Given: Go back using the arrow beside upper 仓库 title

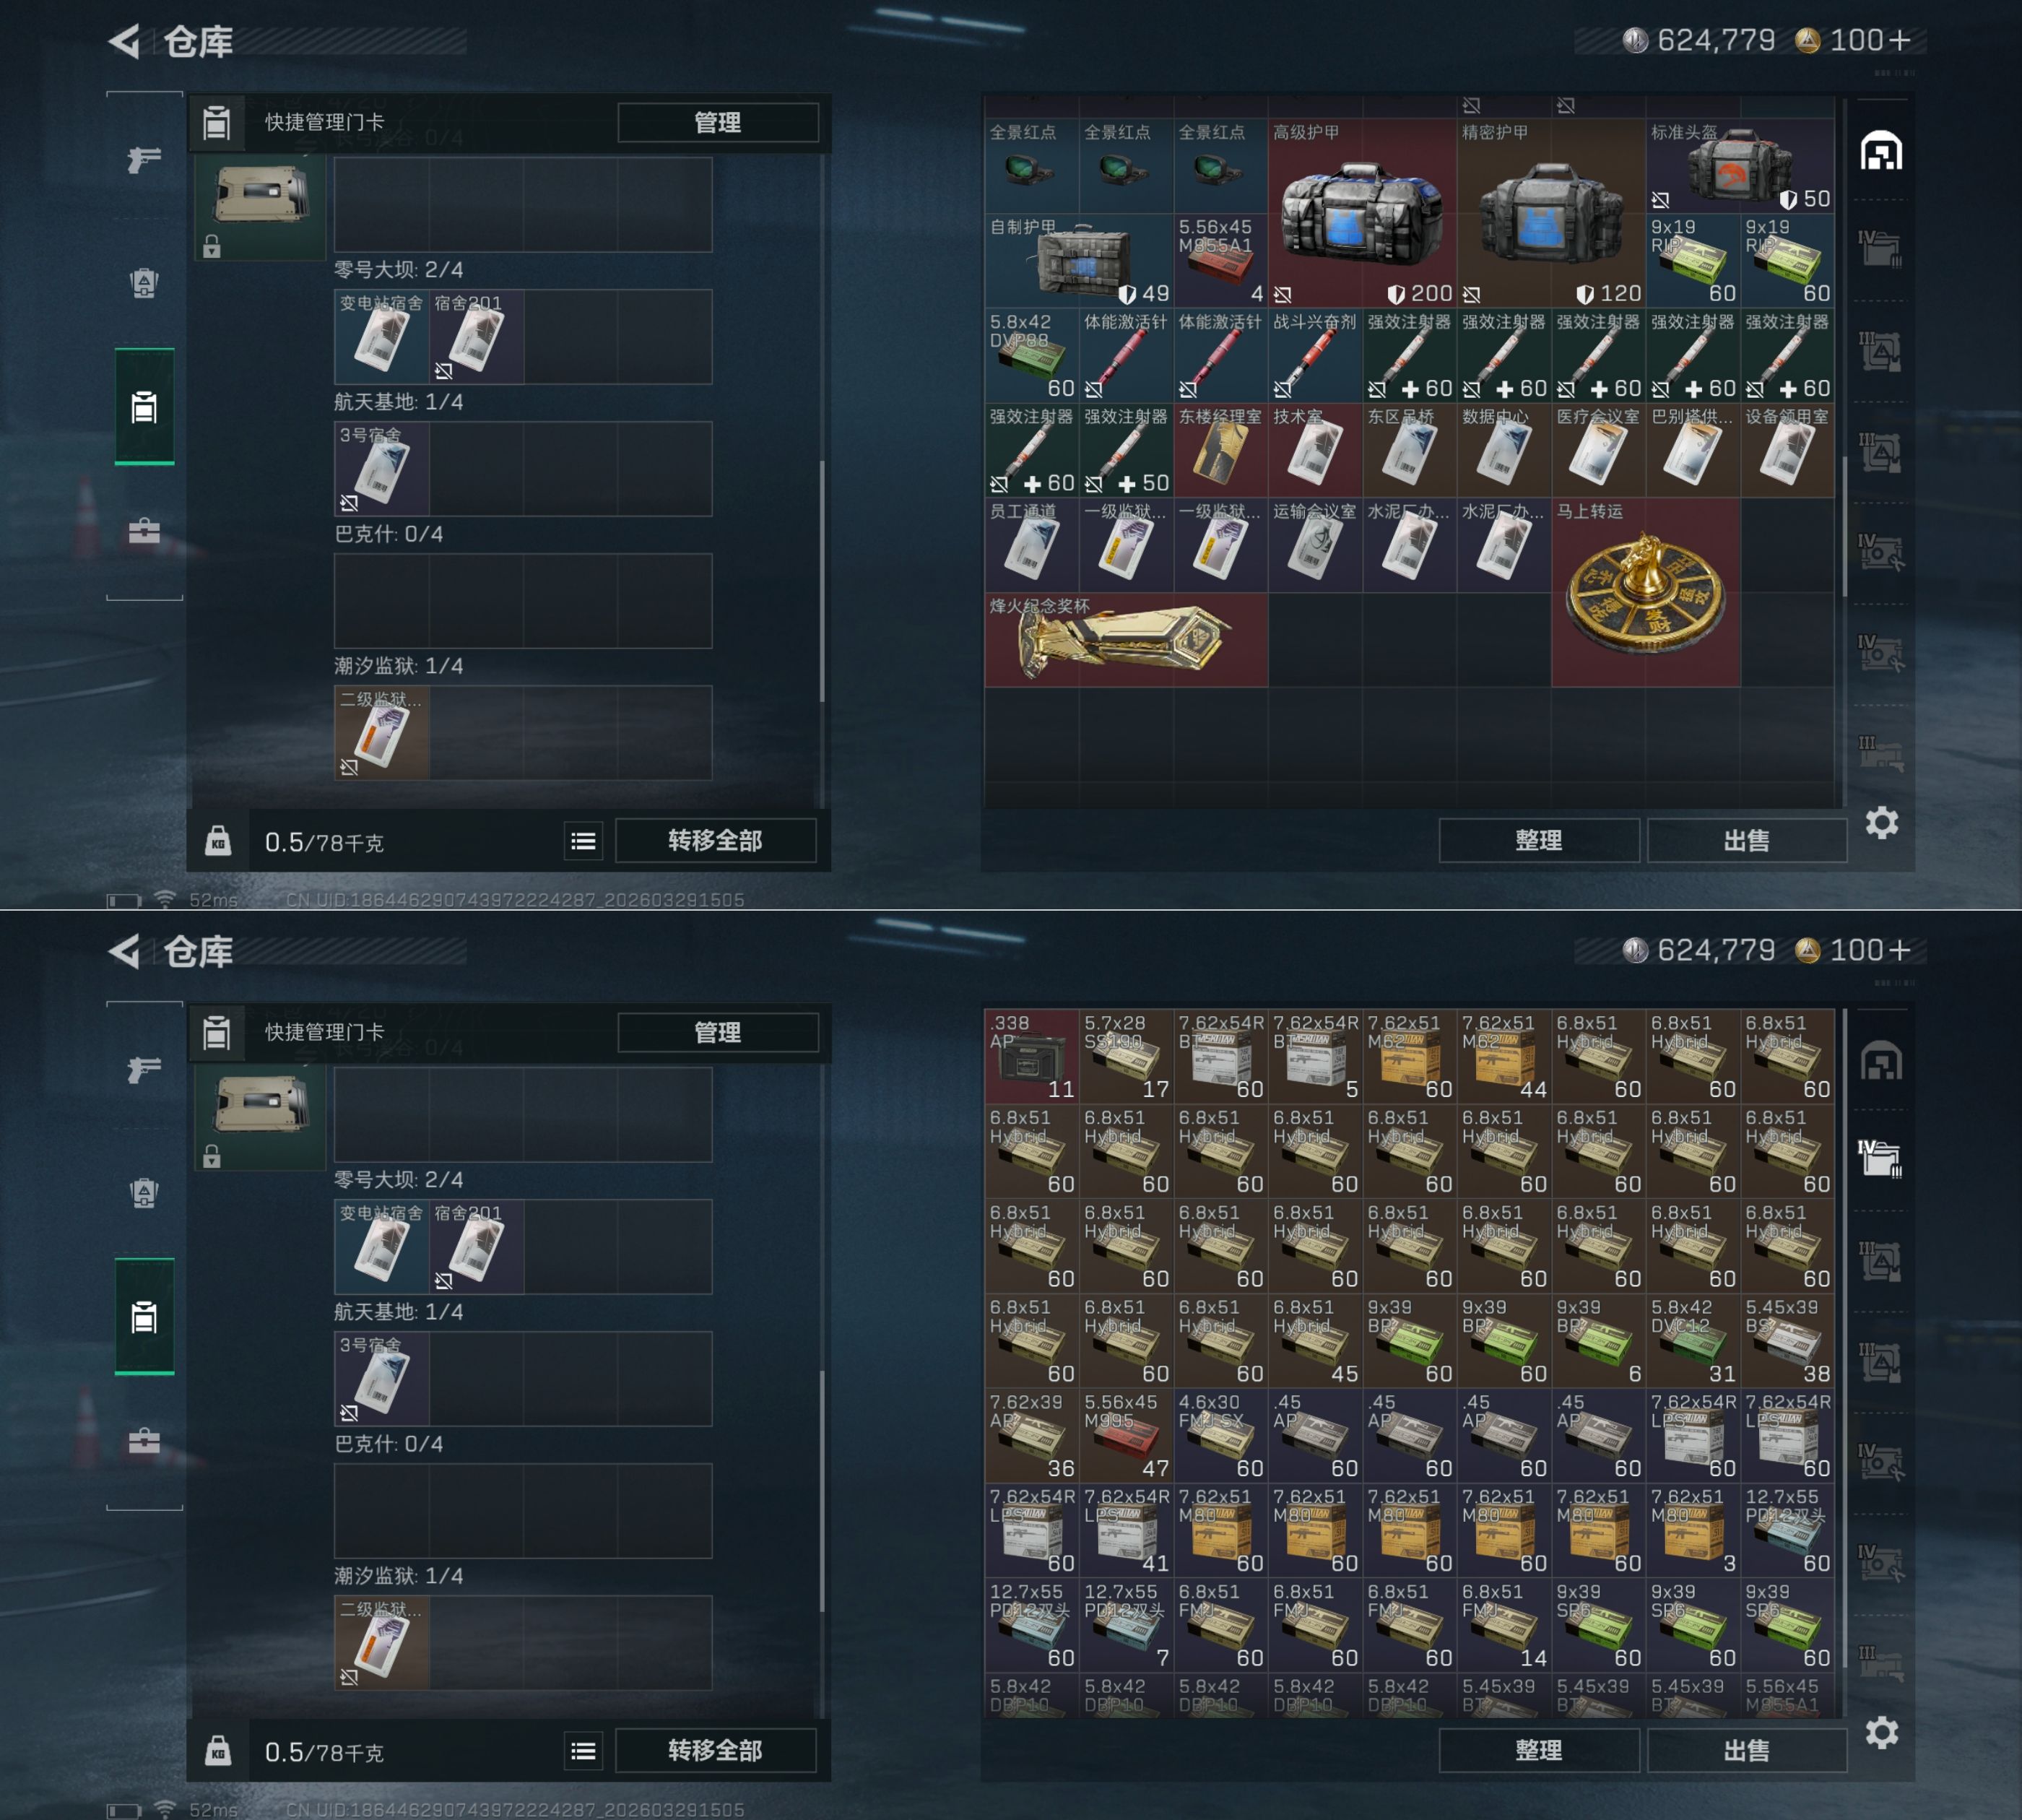Looking at the screenshot, I should 124,41.
